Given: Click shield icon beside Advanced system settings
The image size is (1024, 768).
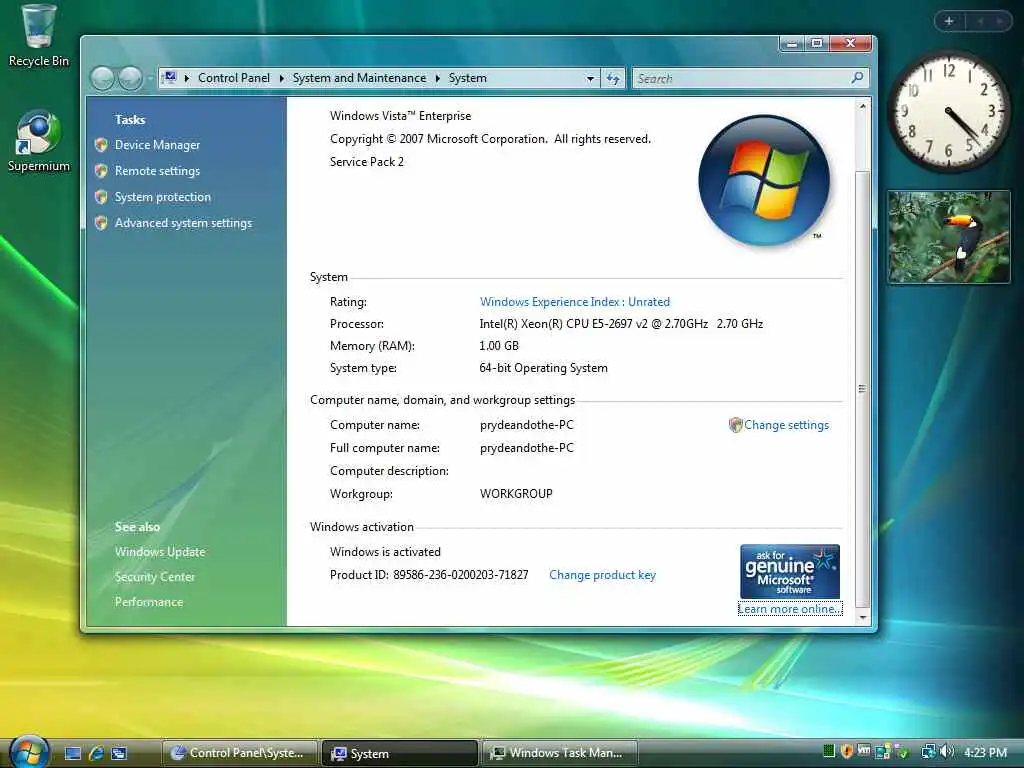Looking at the screenshot, I should pos(101,223).
